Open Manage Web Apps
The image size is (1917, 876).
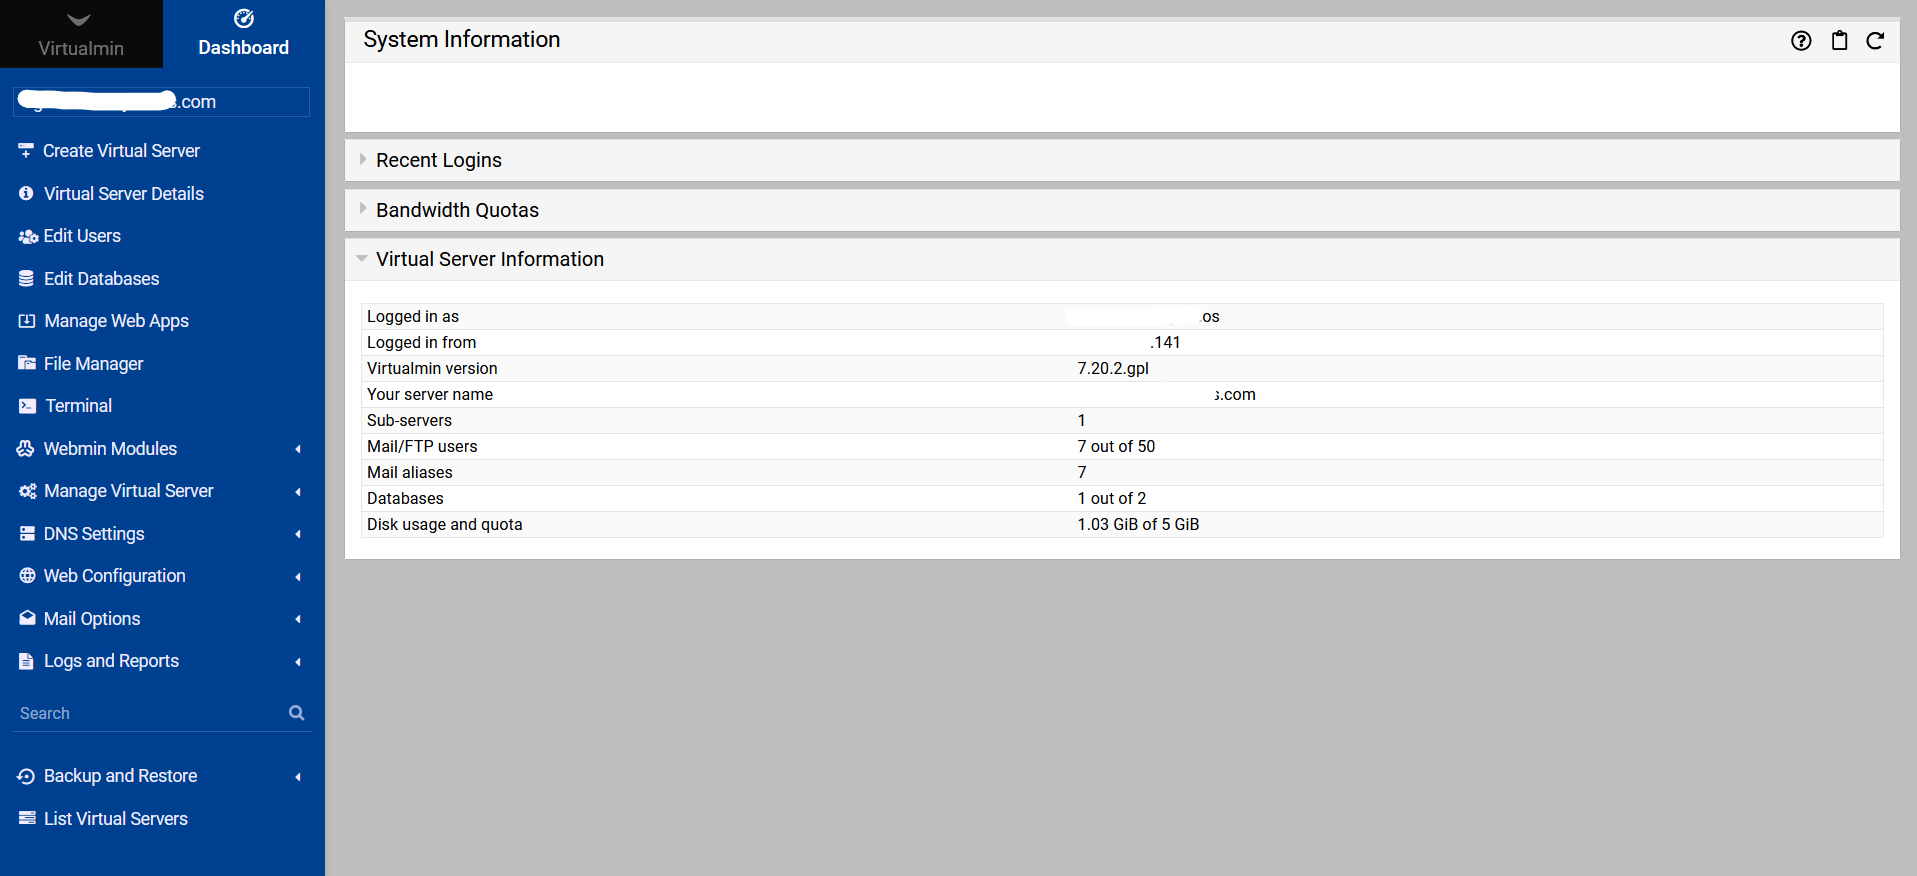click(x=117, y=321)
